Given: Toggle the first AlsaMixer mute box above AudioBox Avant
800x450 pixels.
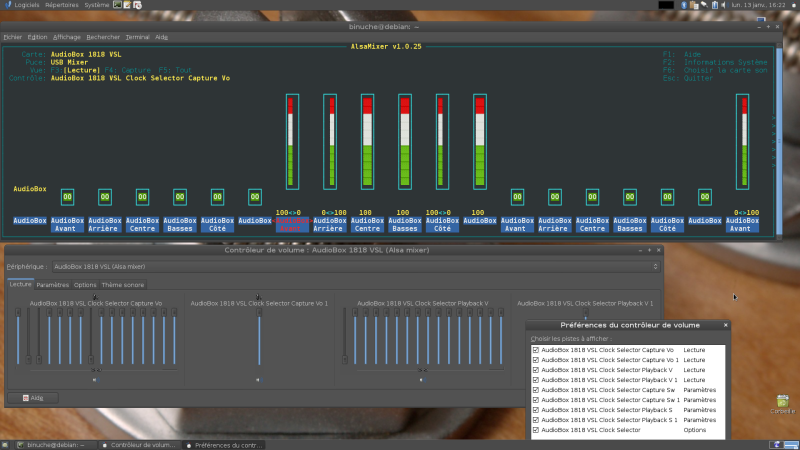Looking at the screenshot, I should (67, 197).
